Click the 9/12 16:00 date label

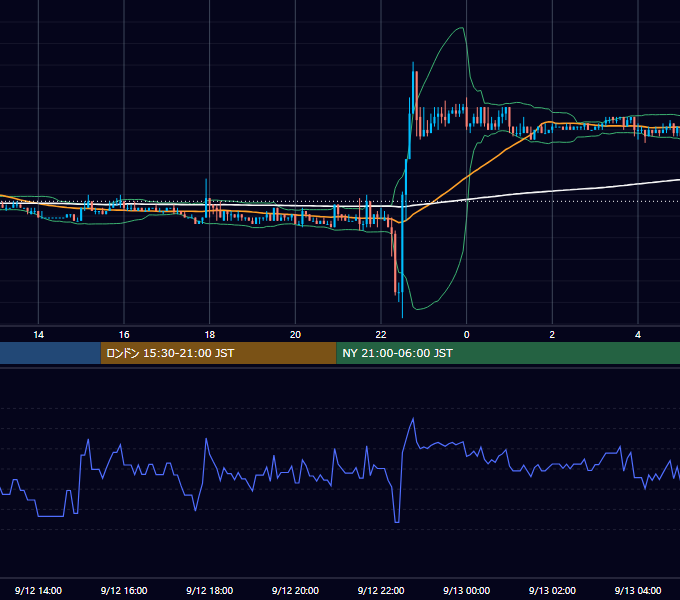click(x=124, y=590)
